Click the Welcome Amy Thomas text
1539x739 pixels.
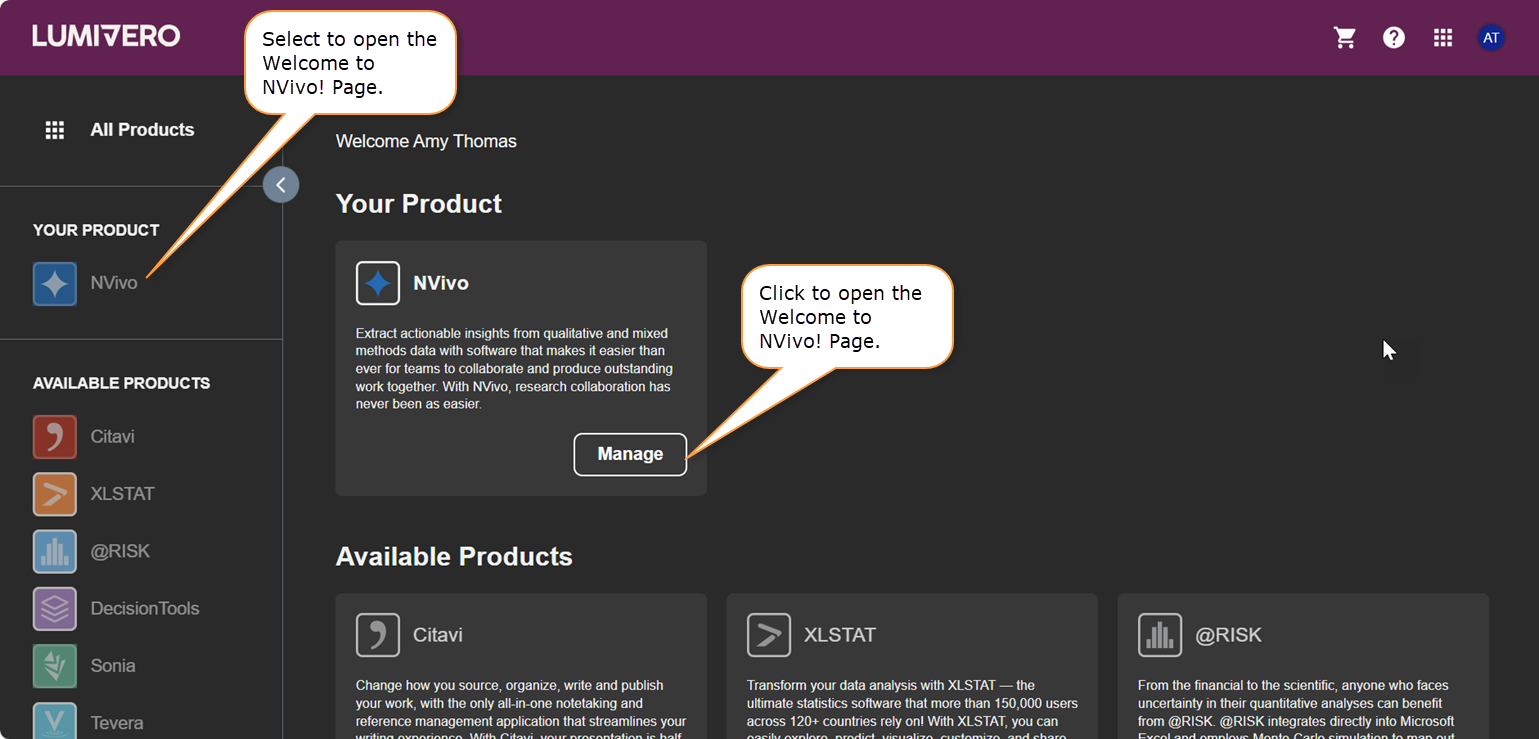pyautogui.click(x=426, y=141)
